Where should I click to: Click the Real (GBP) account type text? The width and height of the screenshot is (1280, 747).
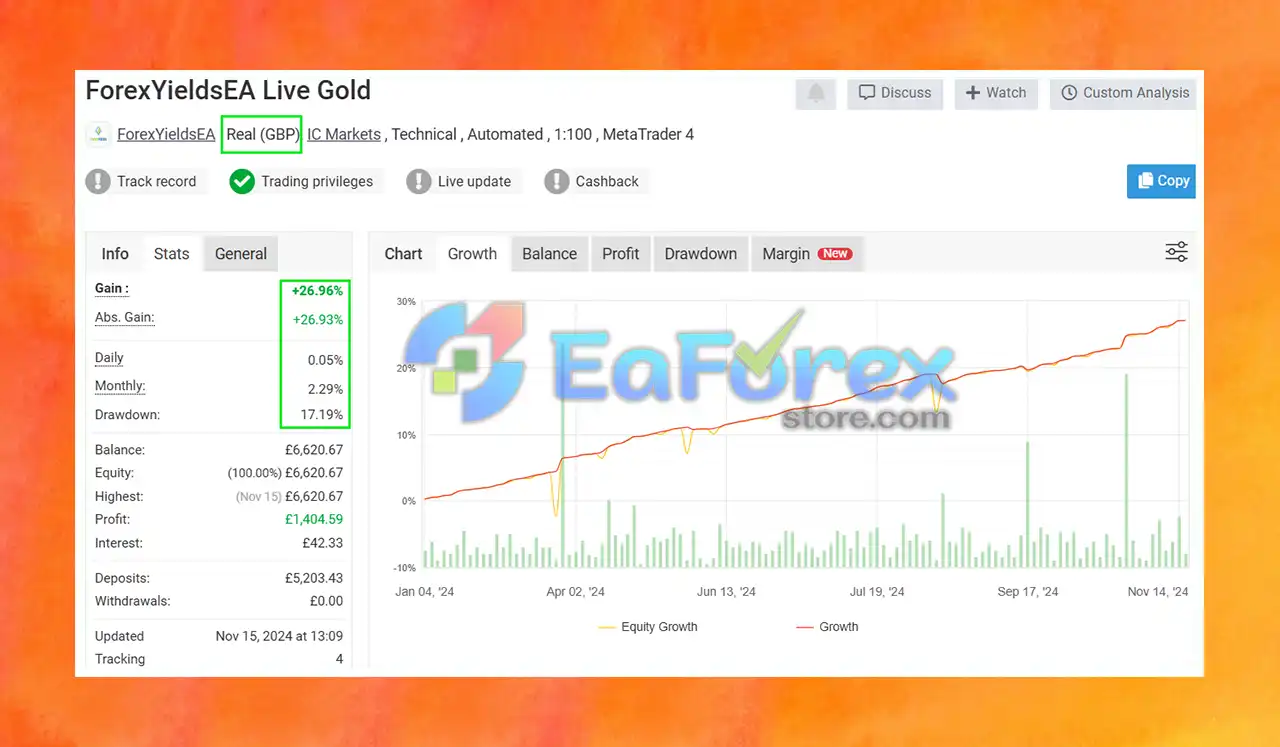261,134
